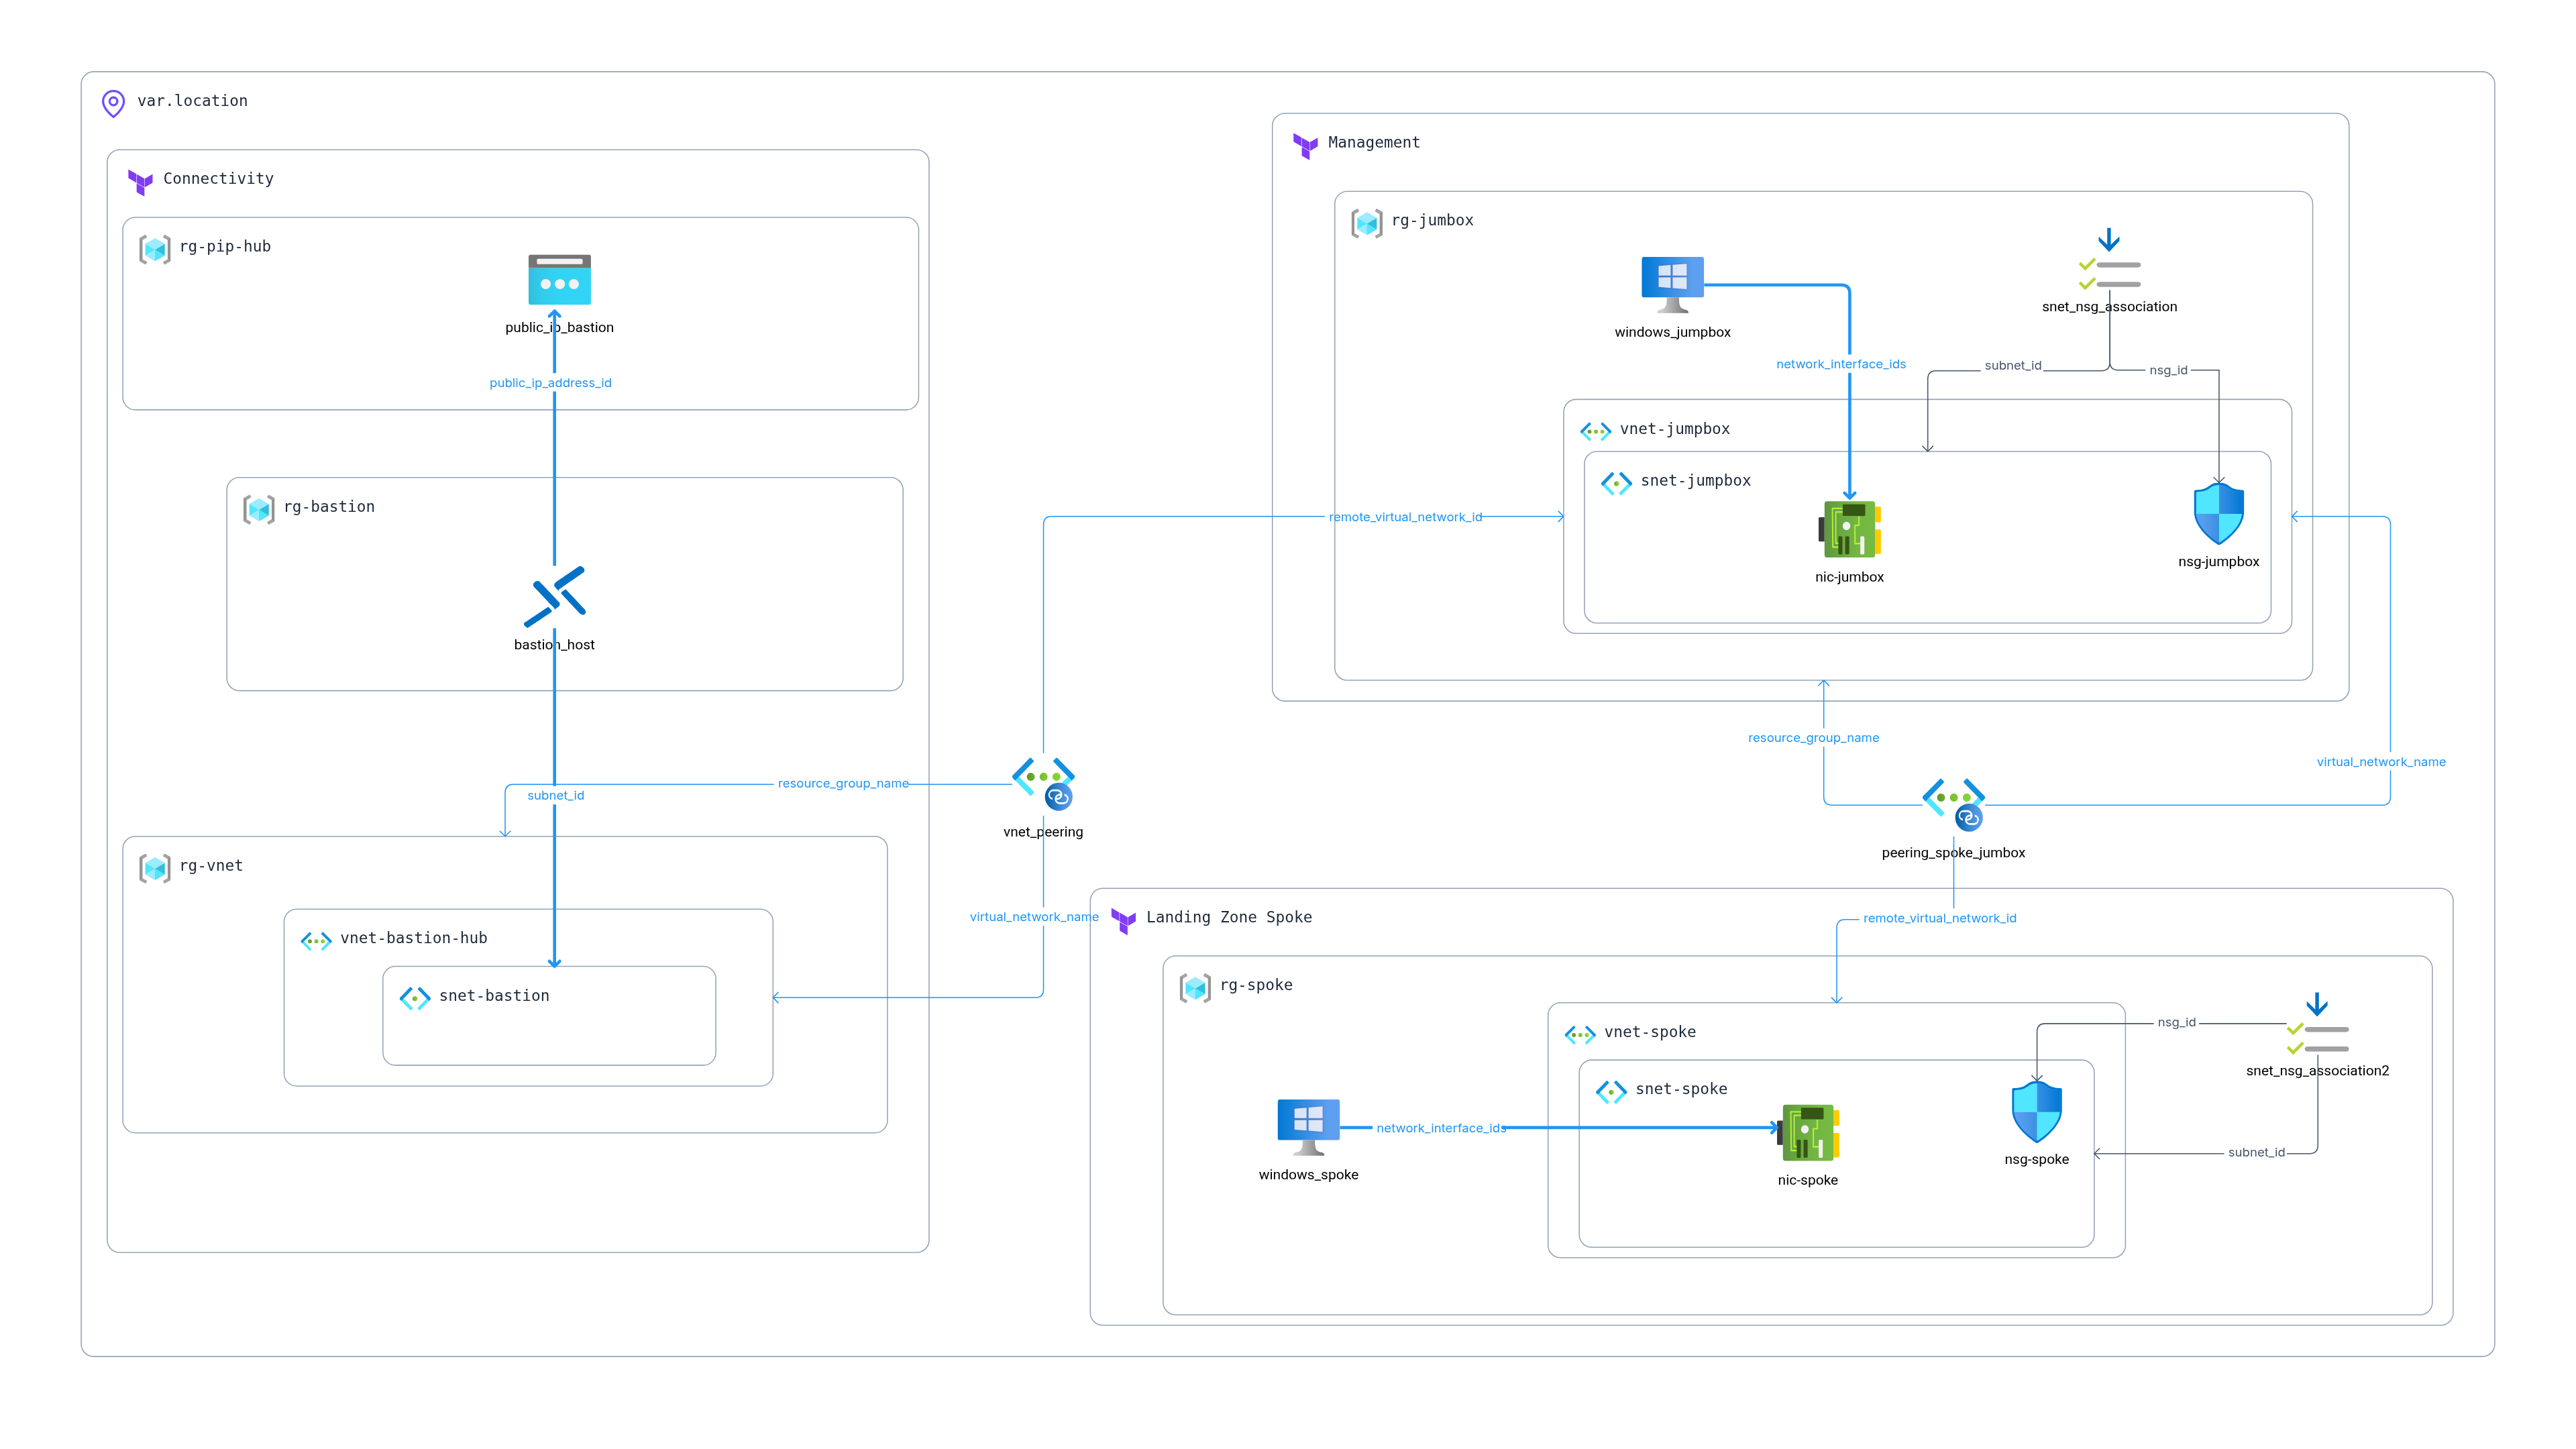The height and width of the screenshot is (1449, 2576).
Task: Click the snet_nsg_association icon
Action: pos(2109,259)
